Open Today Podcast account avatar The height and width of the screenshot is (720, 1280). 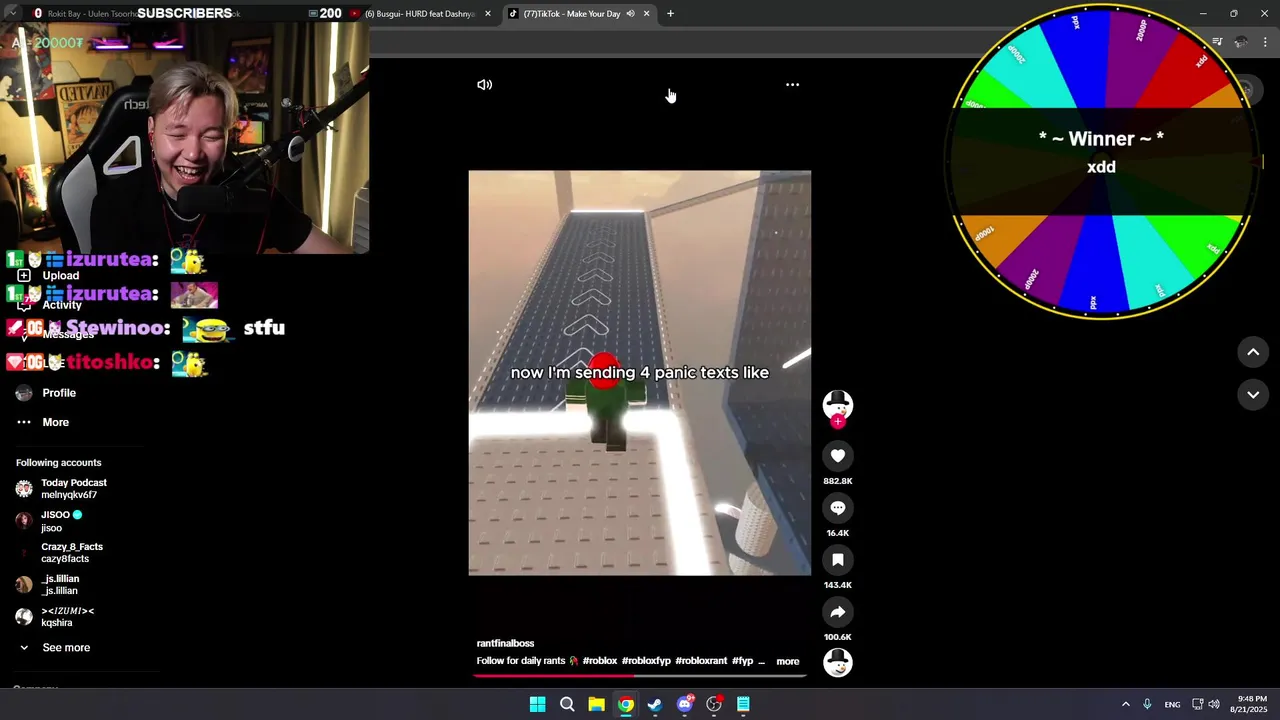24,489
